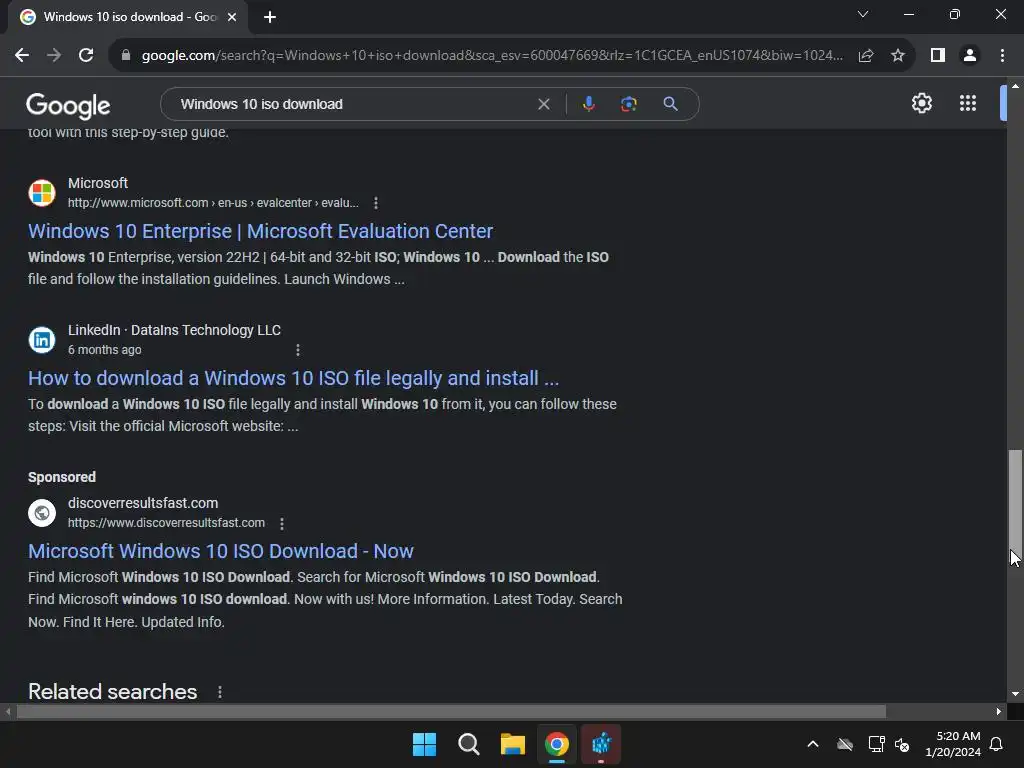Screen dimensions: 1024x768
Task: Go to Google homepage via logo
Action: pyautogui.click(x=68, y=105)
